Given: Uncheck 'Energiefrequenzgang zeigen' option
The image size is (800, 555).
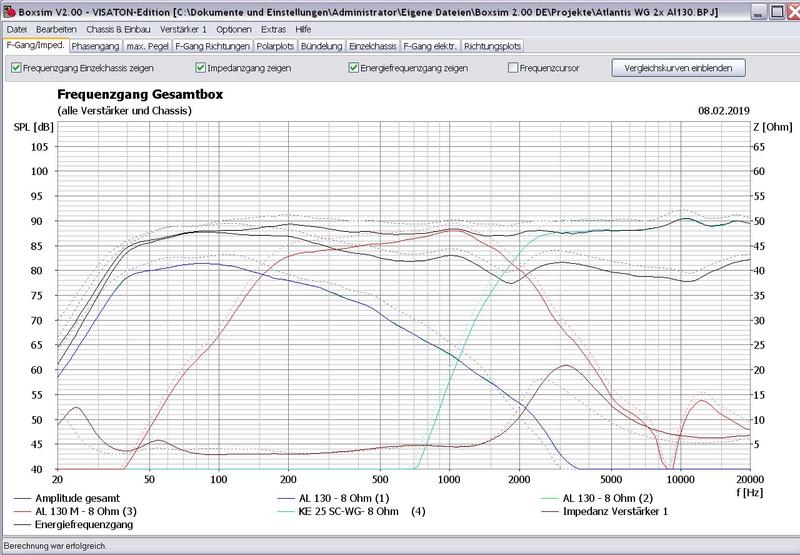Looking at the screenshot, I should pos(354,68).
